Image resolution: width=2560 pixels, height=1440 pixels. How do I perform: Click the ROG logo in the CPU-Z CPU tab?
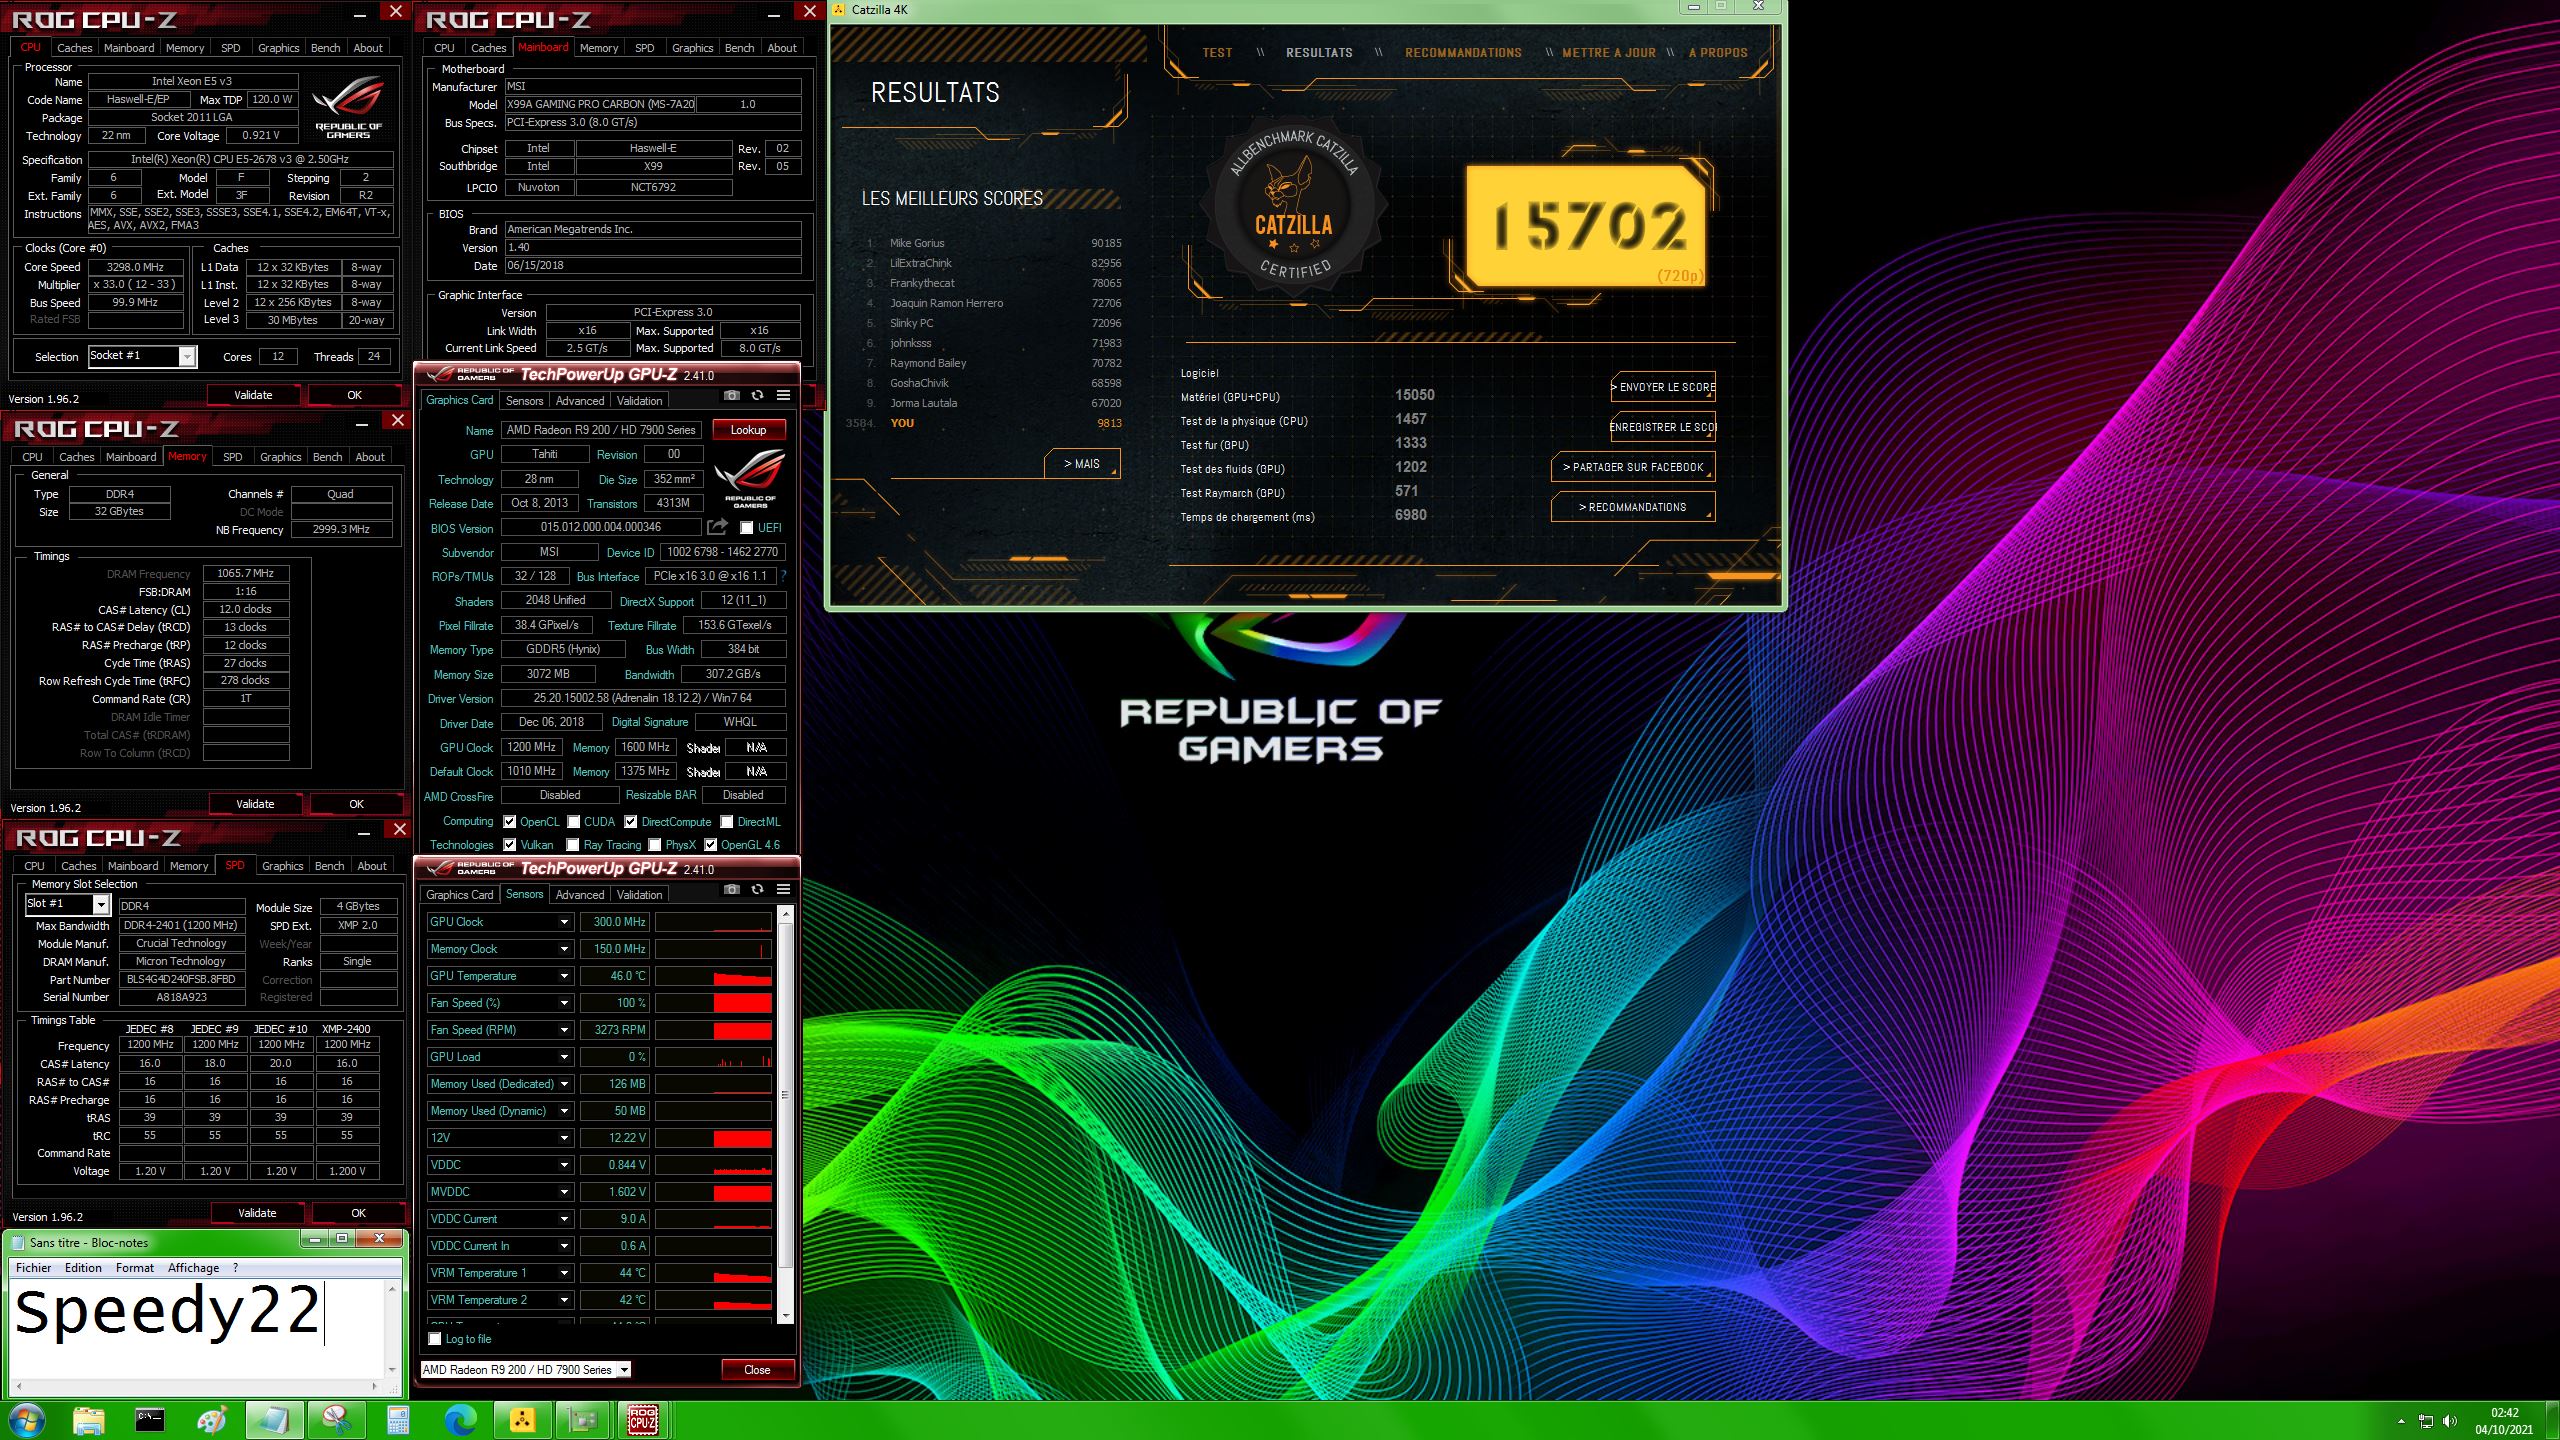[x=348, y=106]
